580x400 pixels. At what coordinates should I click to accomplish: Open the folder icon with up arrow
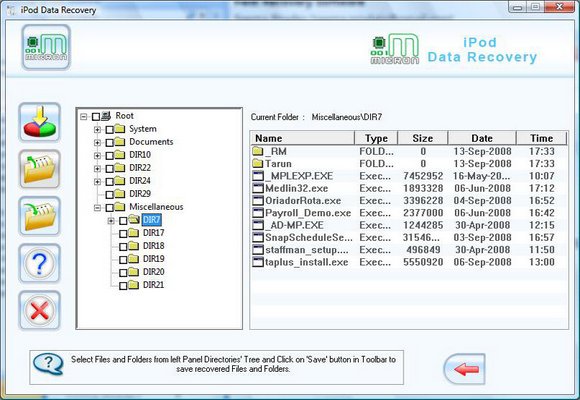coord(40,169)
